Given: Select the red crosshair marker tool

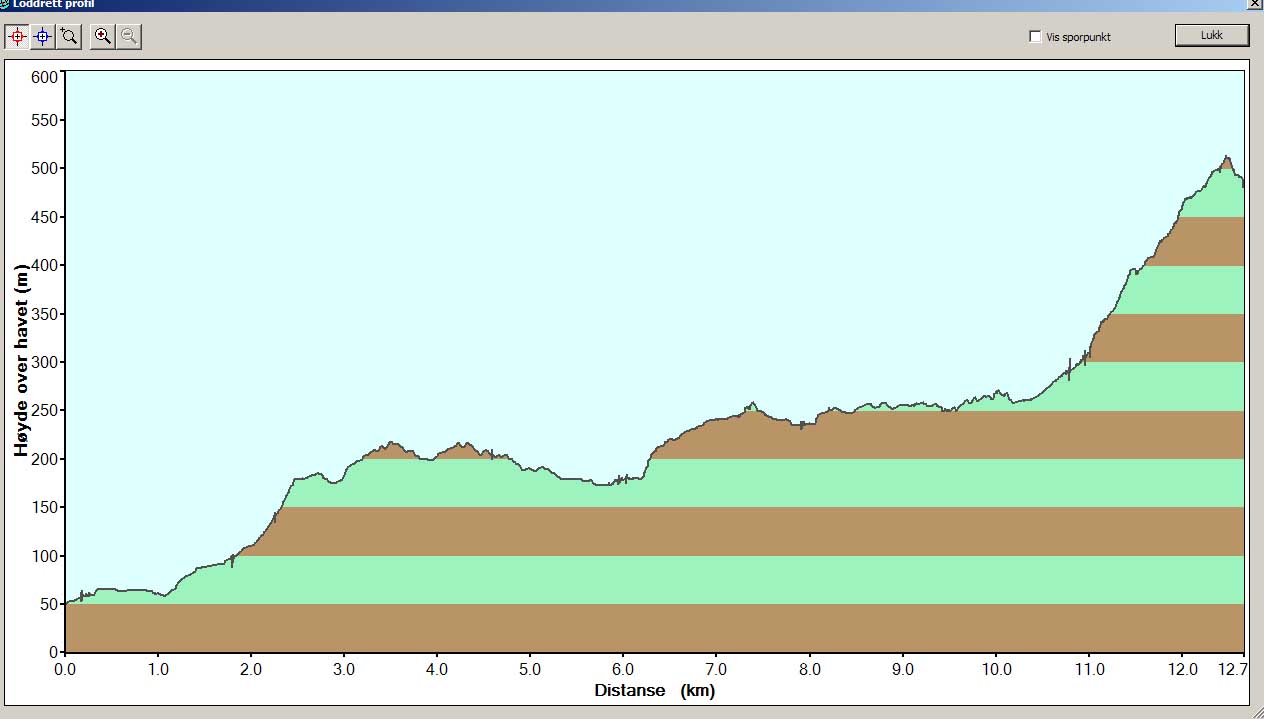Looking at the screenshot, I should [x=17, y=37].
